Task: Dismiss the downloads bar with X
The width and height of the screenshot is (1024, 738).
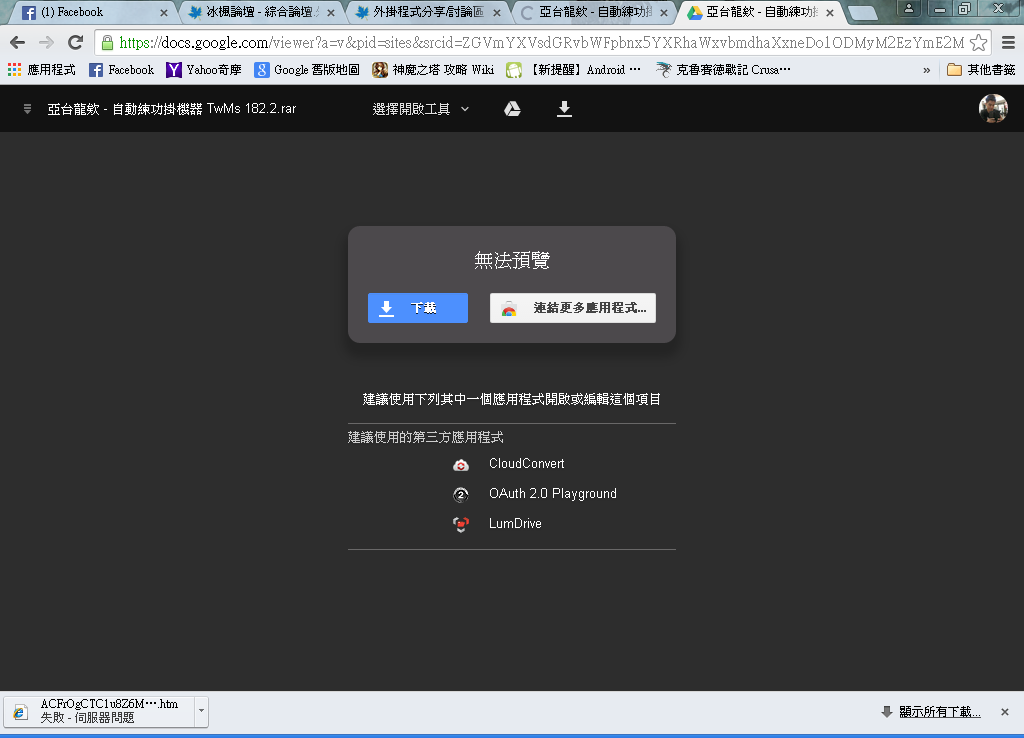Action: 1005,712
